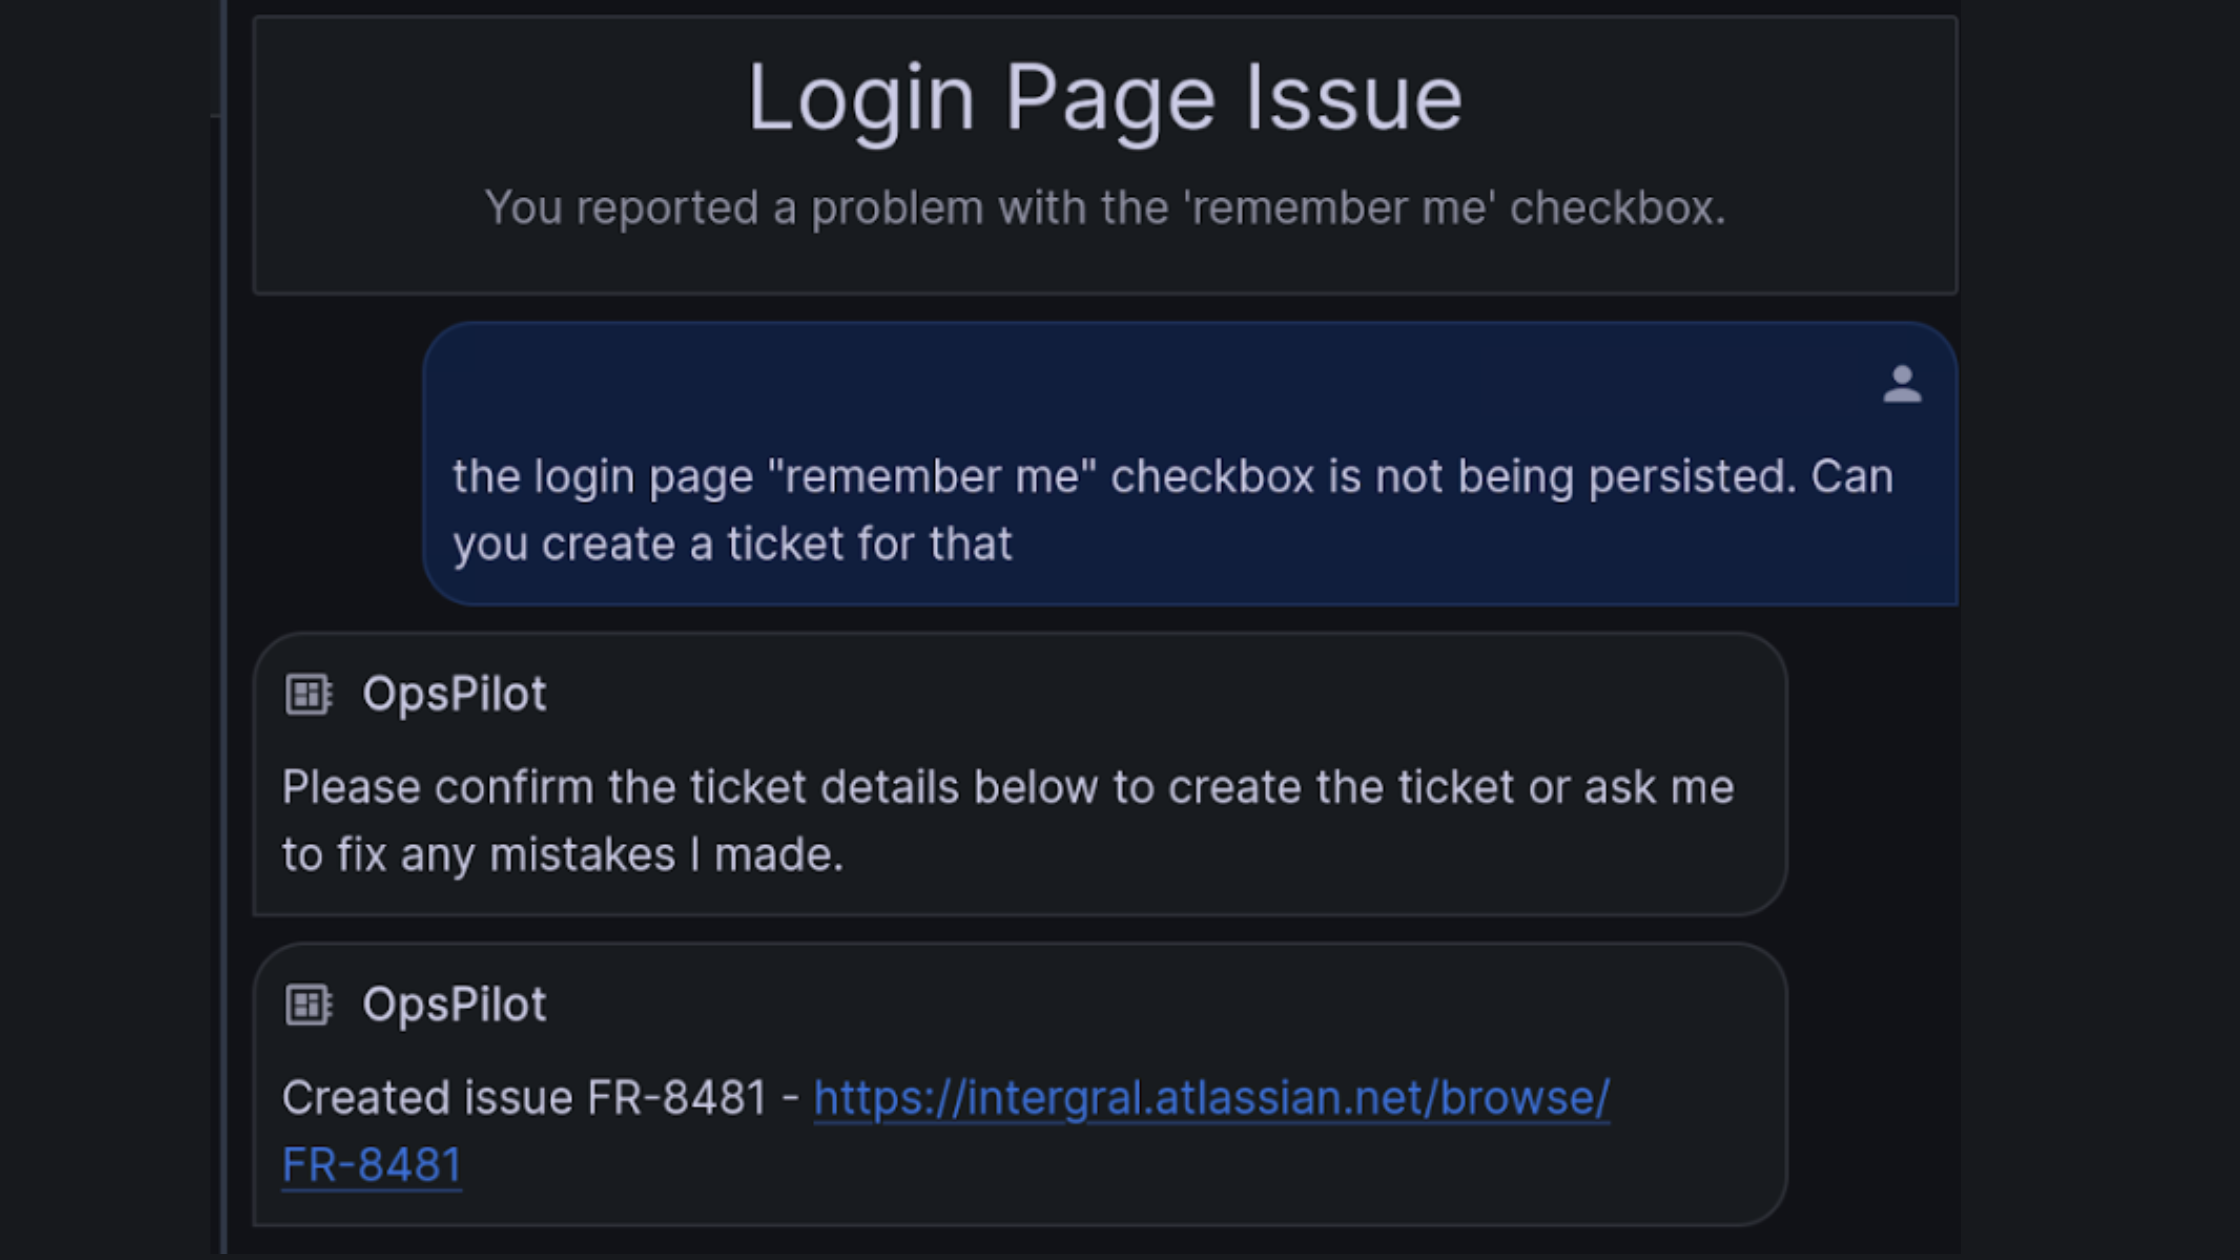
Task: Click the plain 'Created issue FR-8481 -' text
Action: coord(540,1098)
